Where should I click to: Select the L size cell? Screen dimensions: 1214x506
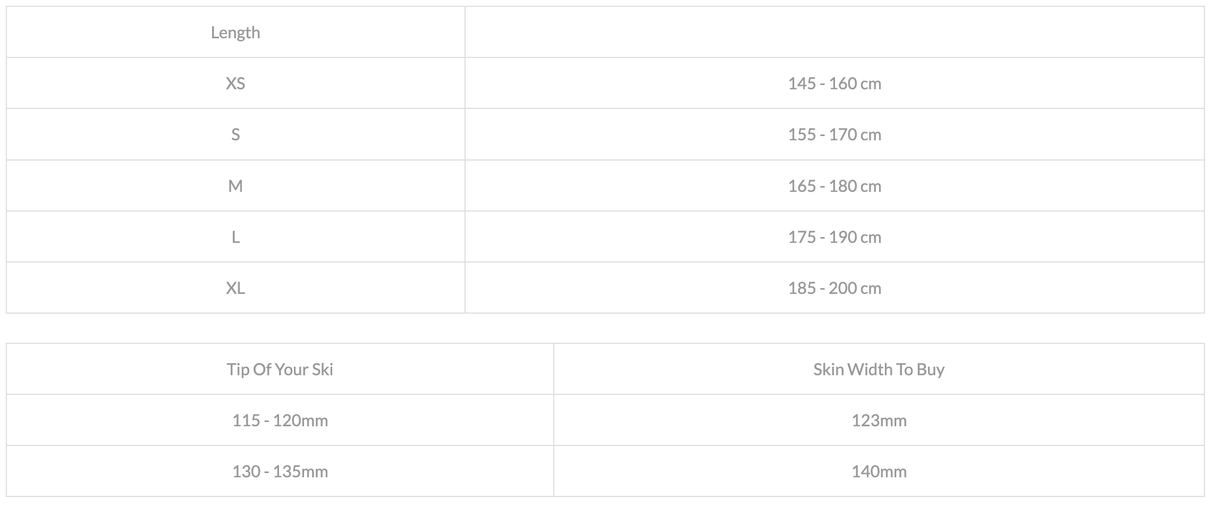point(235,236)
